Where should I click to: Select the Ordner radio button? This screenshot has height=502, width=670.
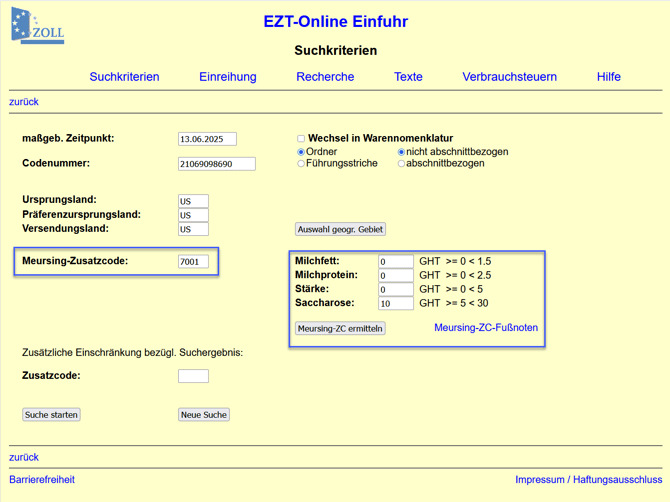click(301, 152)
